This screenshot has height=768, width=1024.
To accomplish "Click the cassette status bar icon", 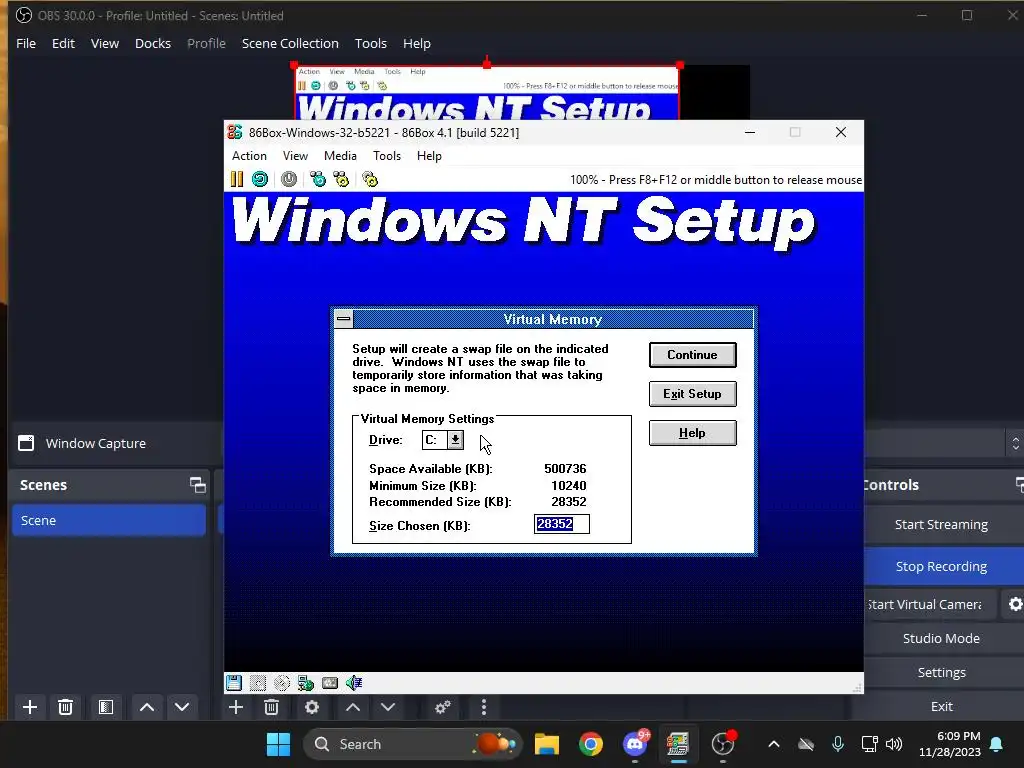I will pos(330,683).
